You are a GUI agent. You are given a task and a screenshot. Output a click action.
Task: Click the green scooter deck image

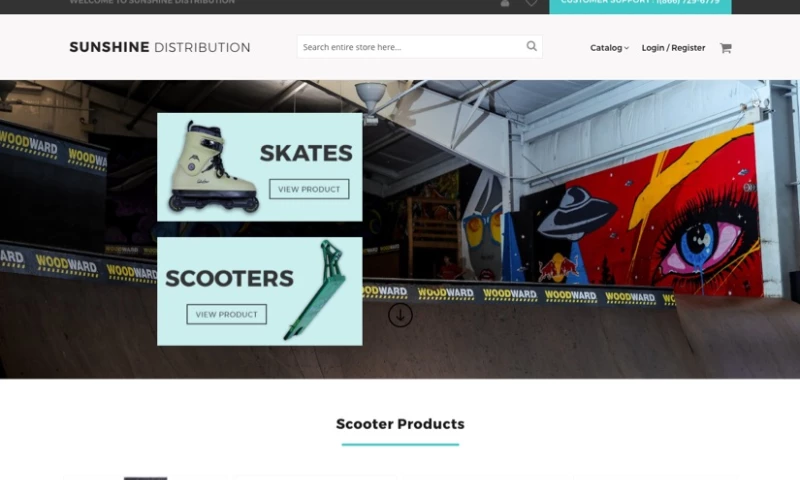point(315,290)
